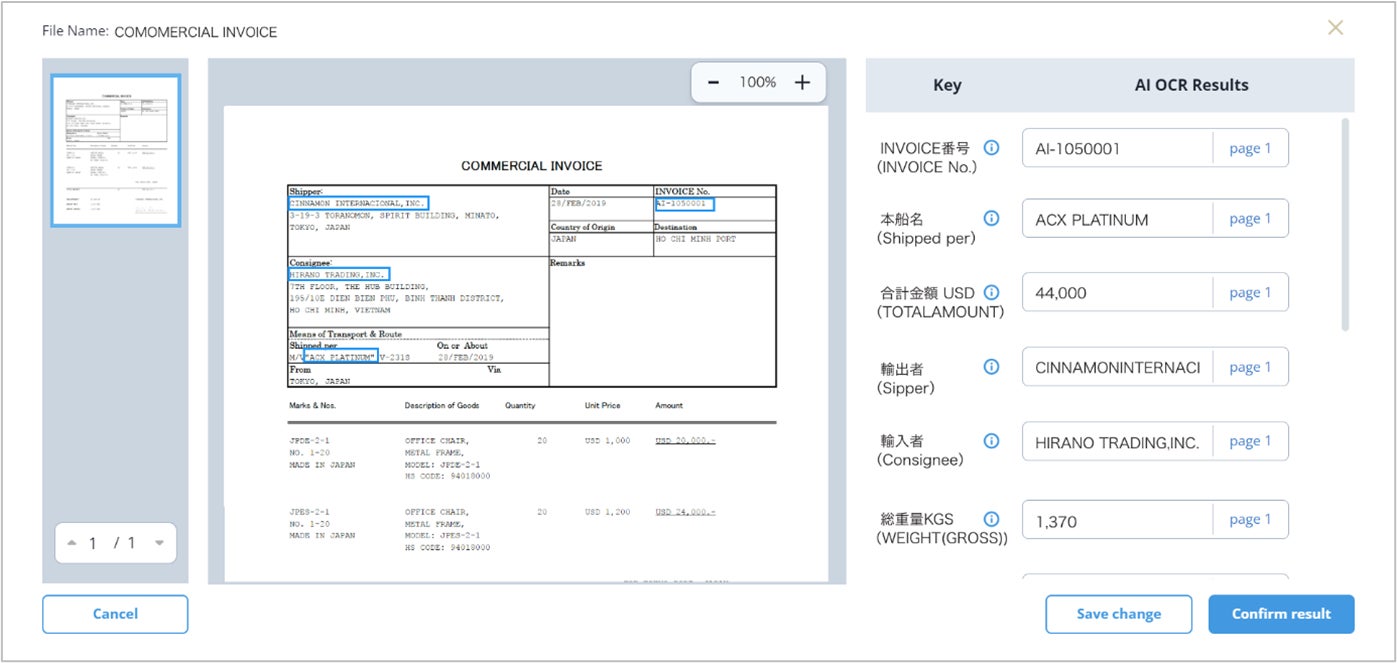Click Save change button
Viewport: 1397px width, 663px height.
[1119, 614]
